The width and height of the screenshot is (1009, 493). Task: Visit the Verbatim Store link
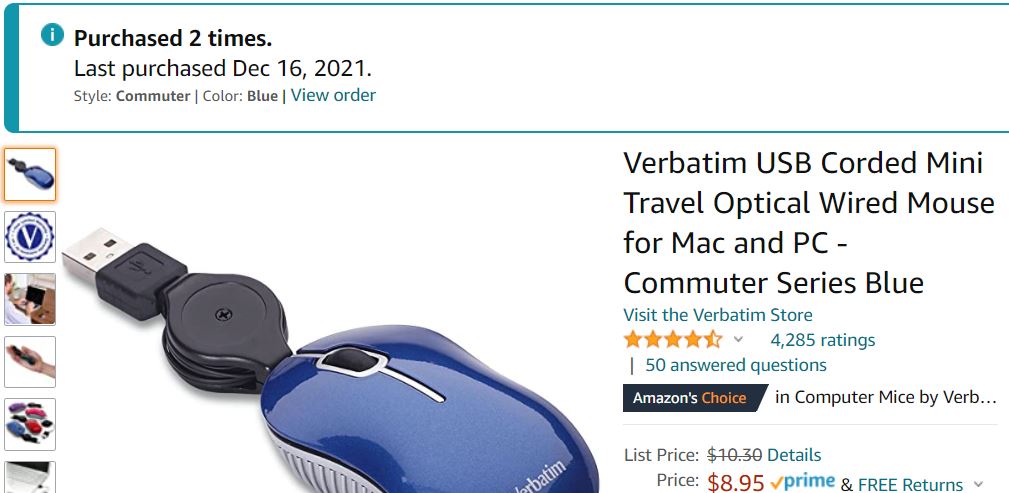click(717, 315)
